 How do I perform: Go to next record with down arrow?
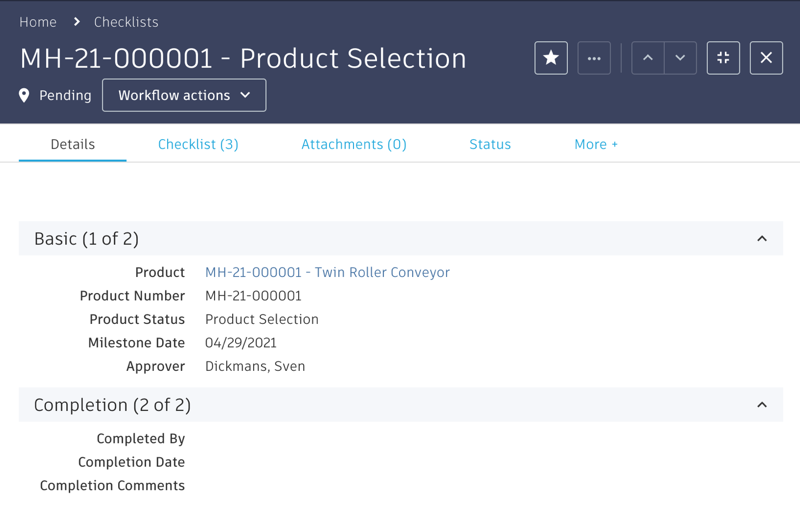pos(680,58)
